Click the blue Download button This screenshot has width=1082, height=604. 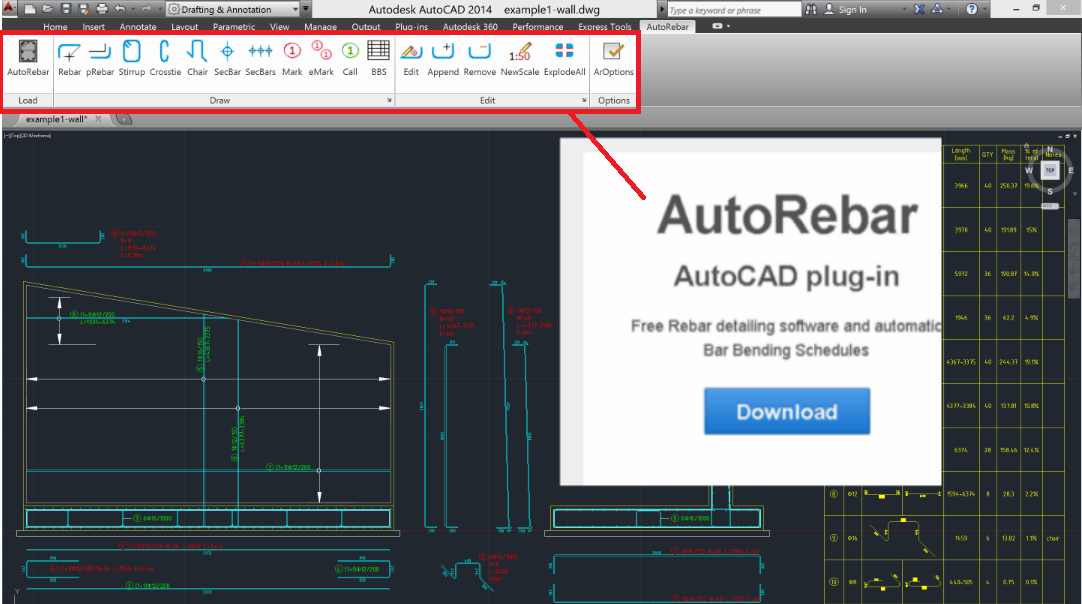point(787,411)
